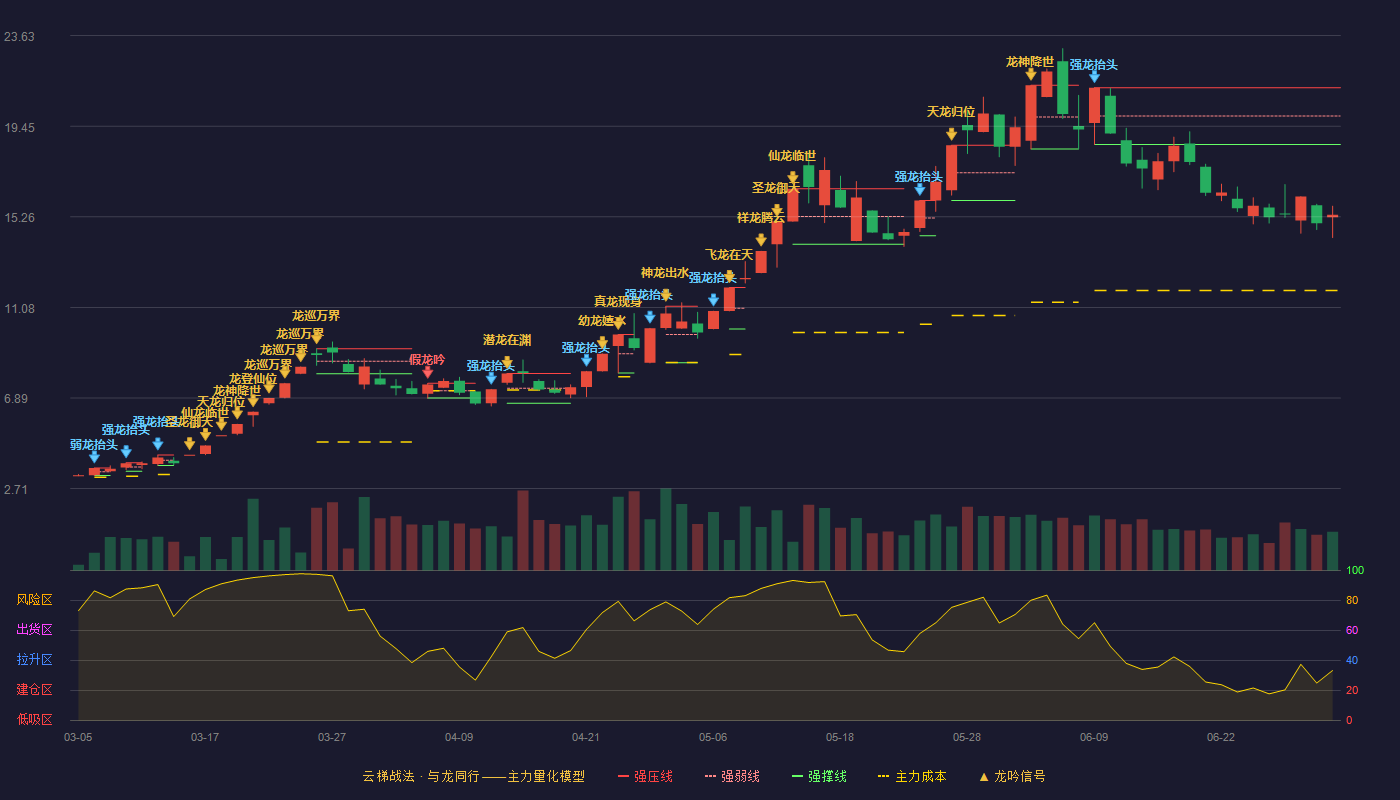Image resolution: width=1400 pixels, height=800 pixels.
Task: Click the 出货区 zone label
Action: (x=34, y=630)
